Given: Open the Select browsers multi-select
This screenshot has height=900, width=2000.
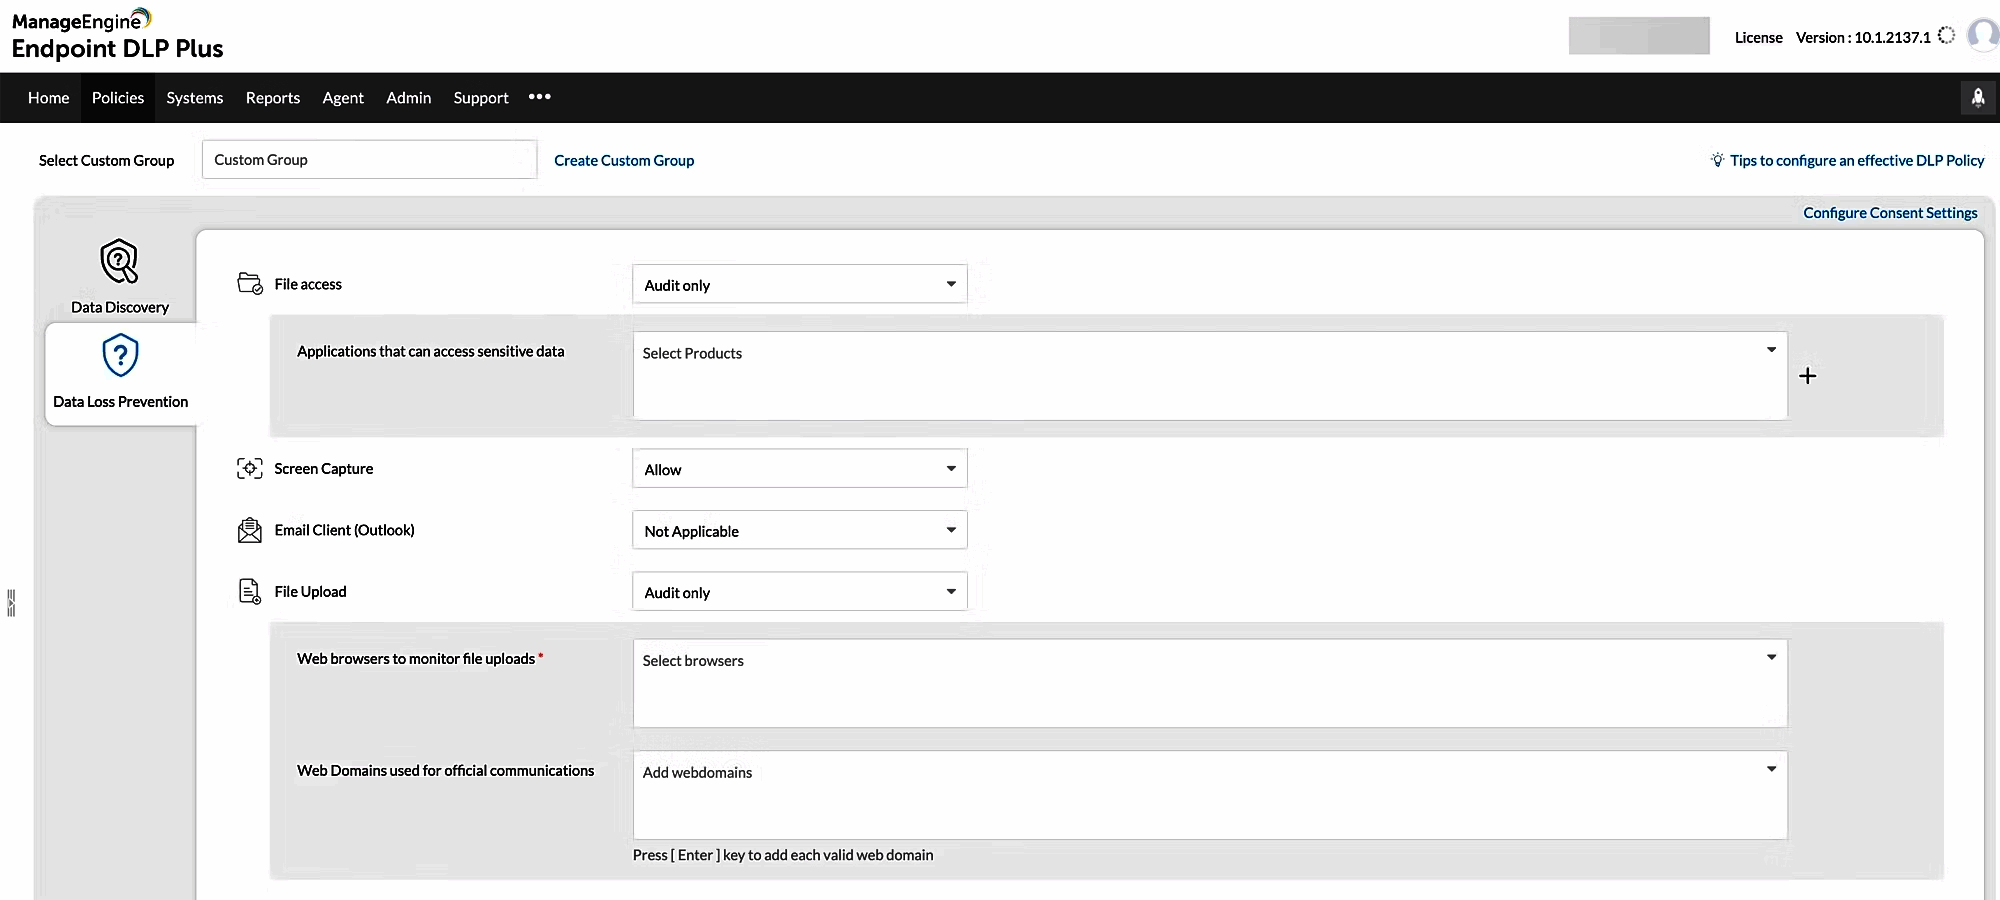Looking at the screenshot, I should pyautogui.click(x=1209, y=683).
